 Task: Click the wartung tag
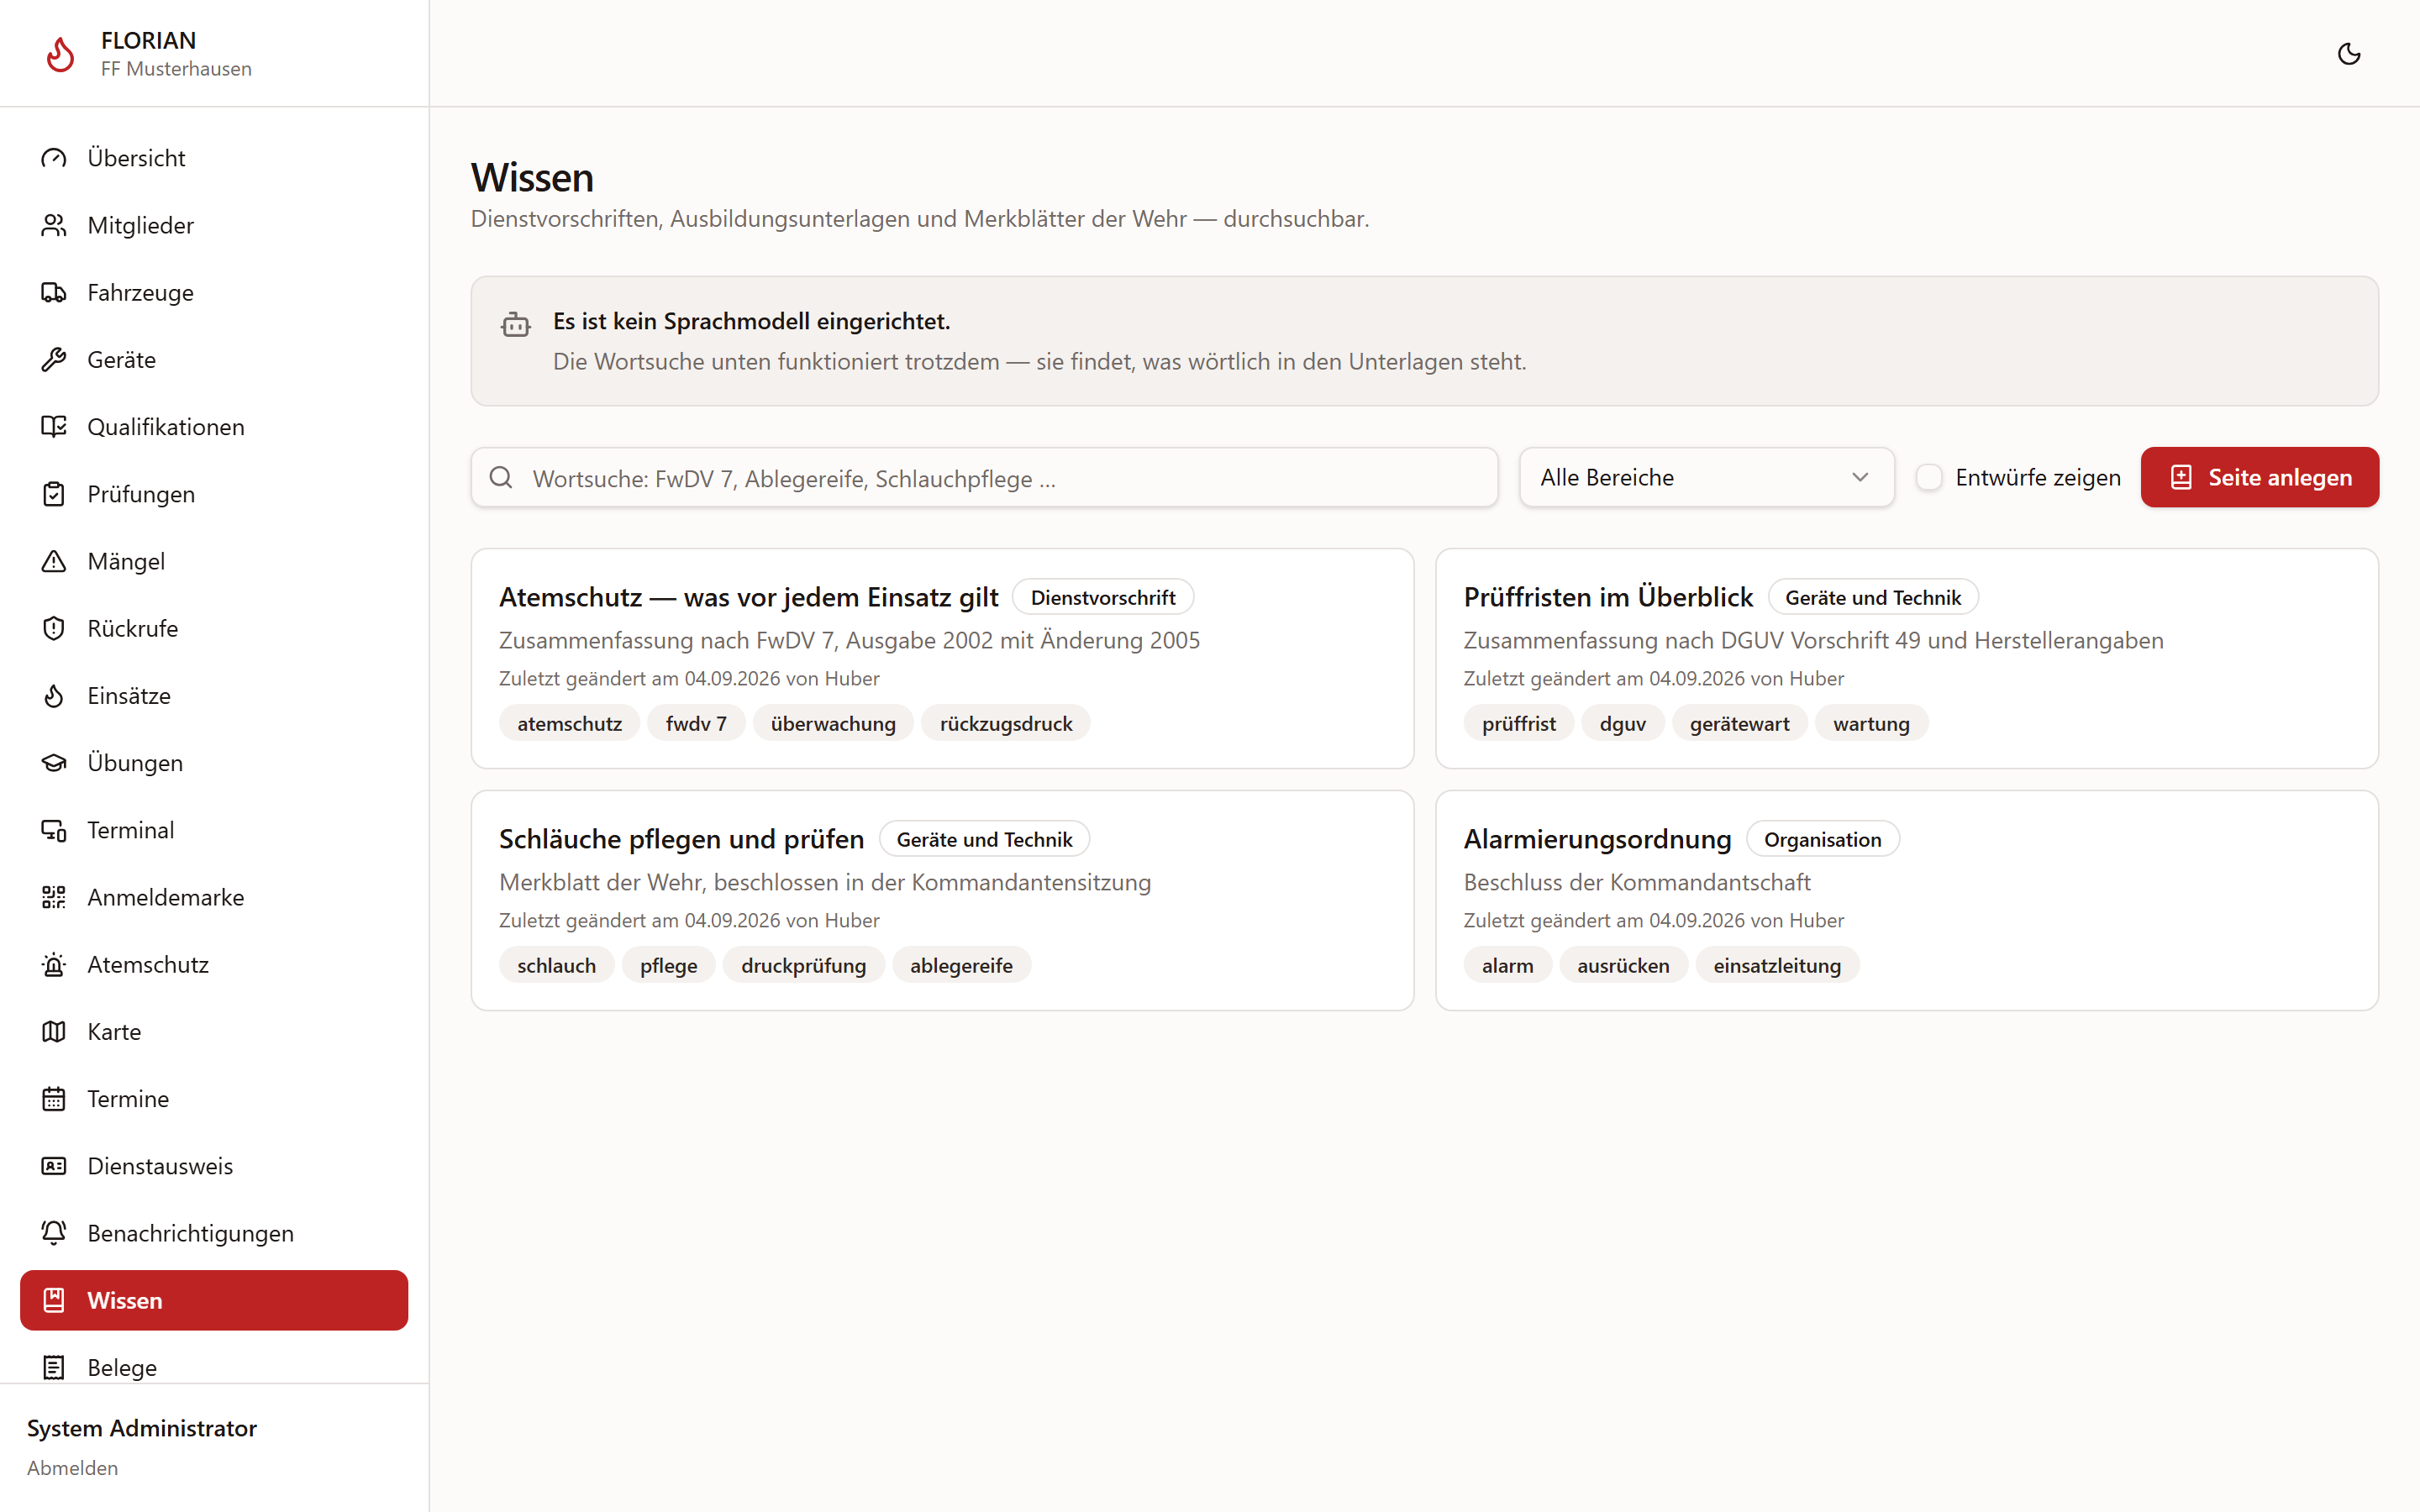(x=1871, y=723)
